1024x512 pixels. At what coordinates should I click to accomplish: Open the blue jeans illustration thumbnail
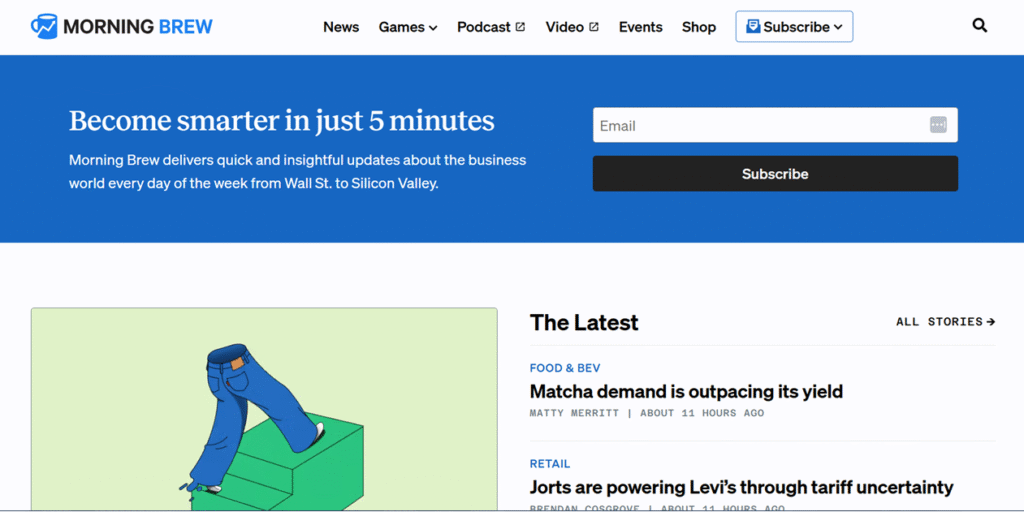tap(264, 409)
